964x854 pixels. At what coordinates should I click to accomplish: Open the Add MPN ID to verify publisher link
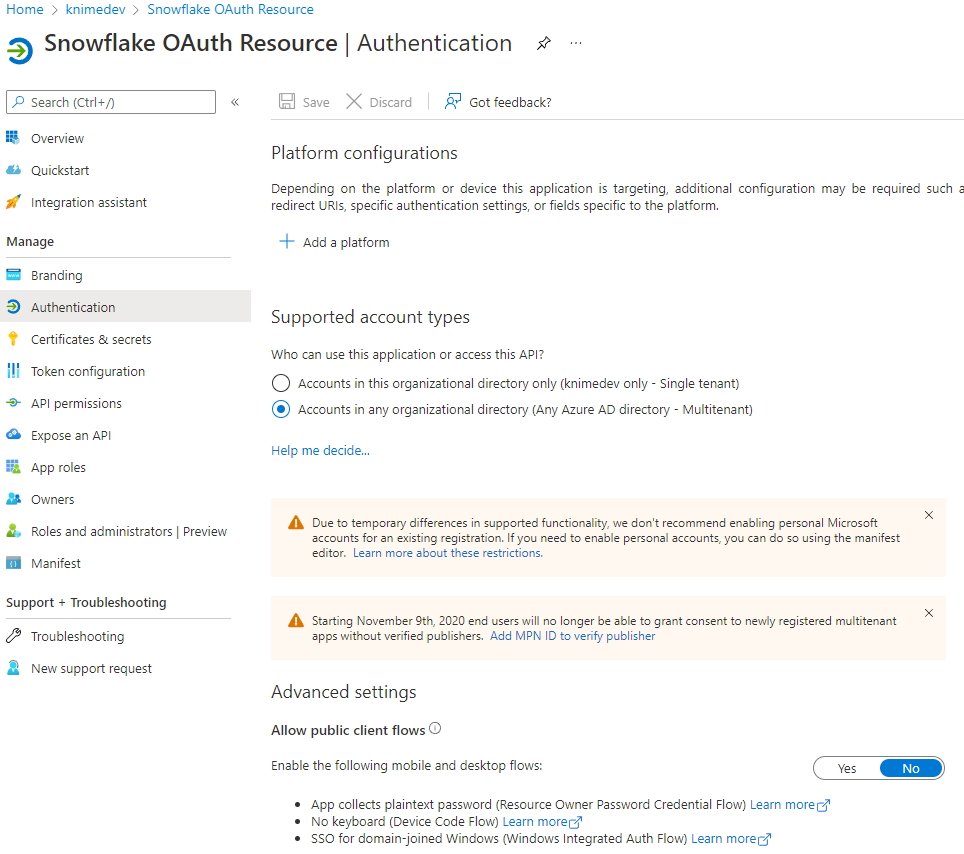click(x=572, y=636)
